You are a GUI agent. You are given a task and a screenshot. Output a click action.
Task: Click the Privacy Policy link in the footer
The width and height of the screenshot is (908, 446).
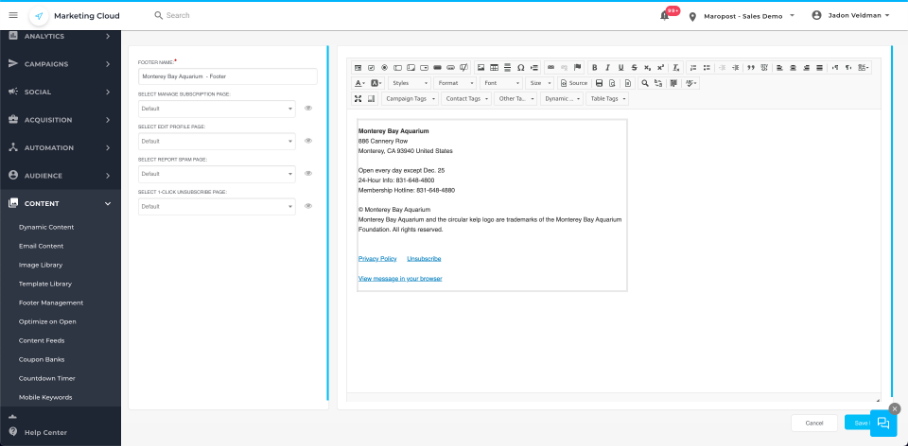pyautogui.click(x=378, y=259)
